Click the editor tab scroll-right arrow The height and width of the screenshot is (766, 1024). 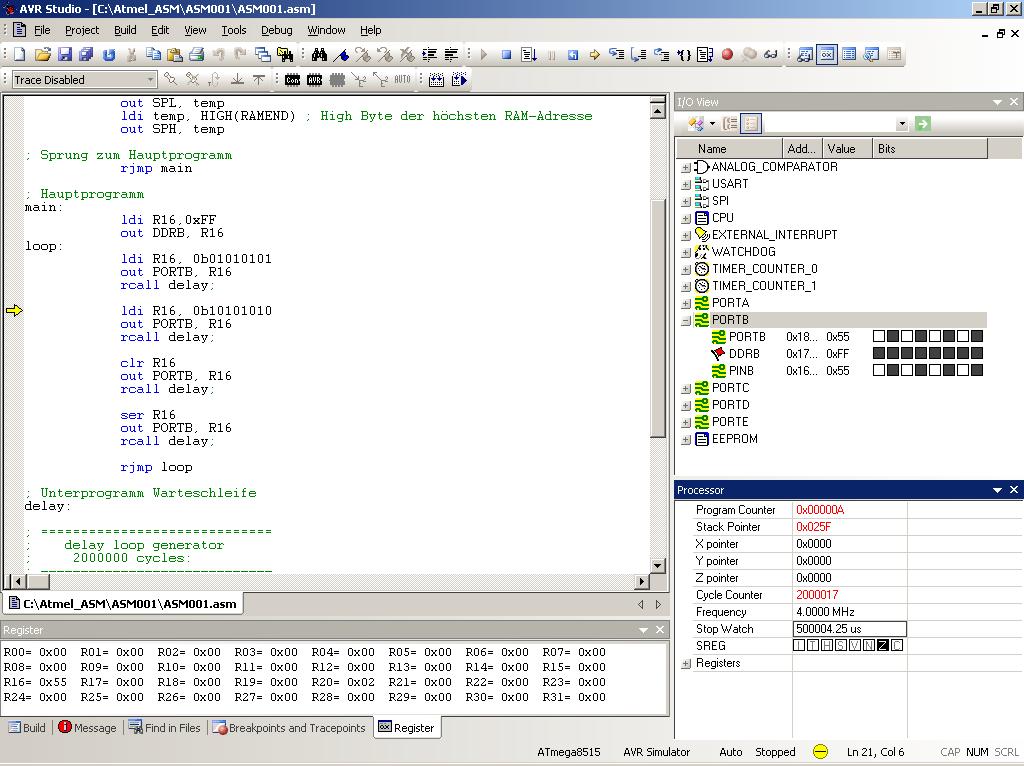point(658,605)
